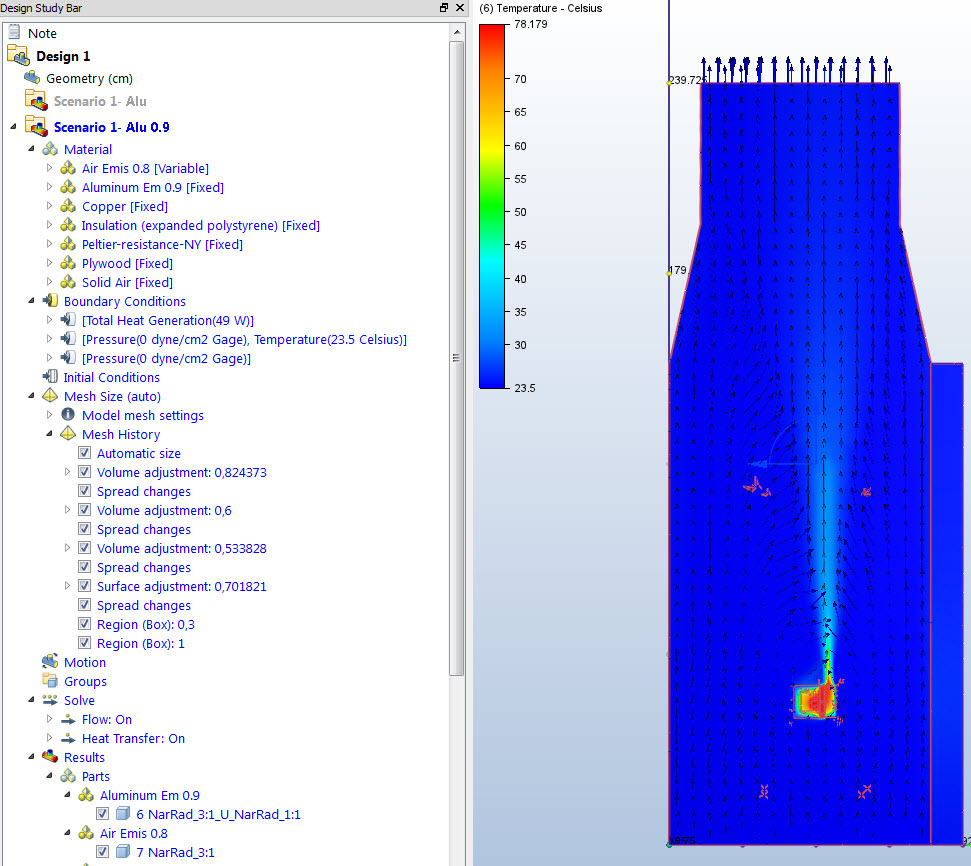The height and width of the screenshot is (866, 971).
Task: Uncheck the Automatic size checkbox
Action: [x=84, y=453]
